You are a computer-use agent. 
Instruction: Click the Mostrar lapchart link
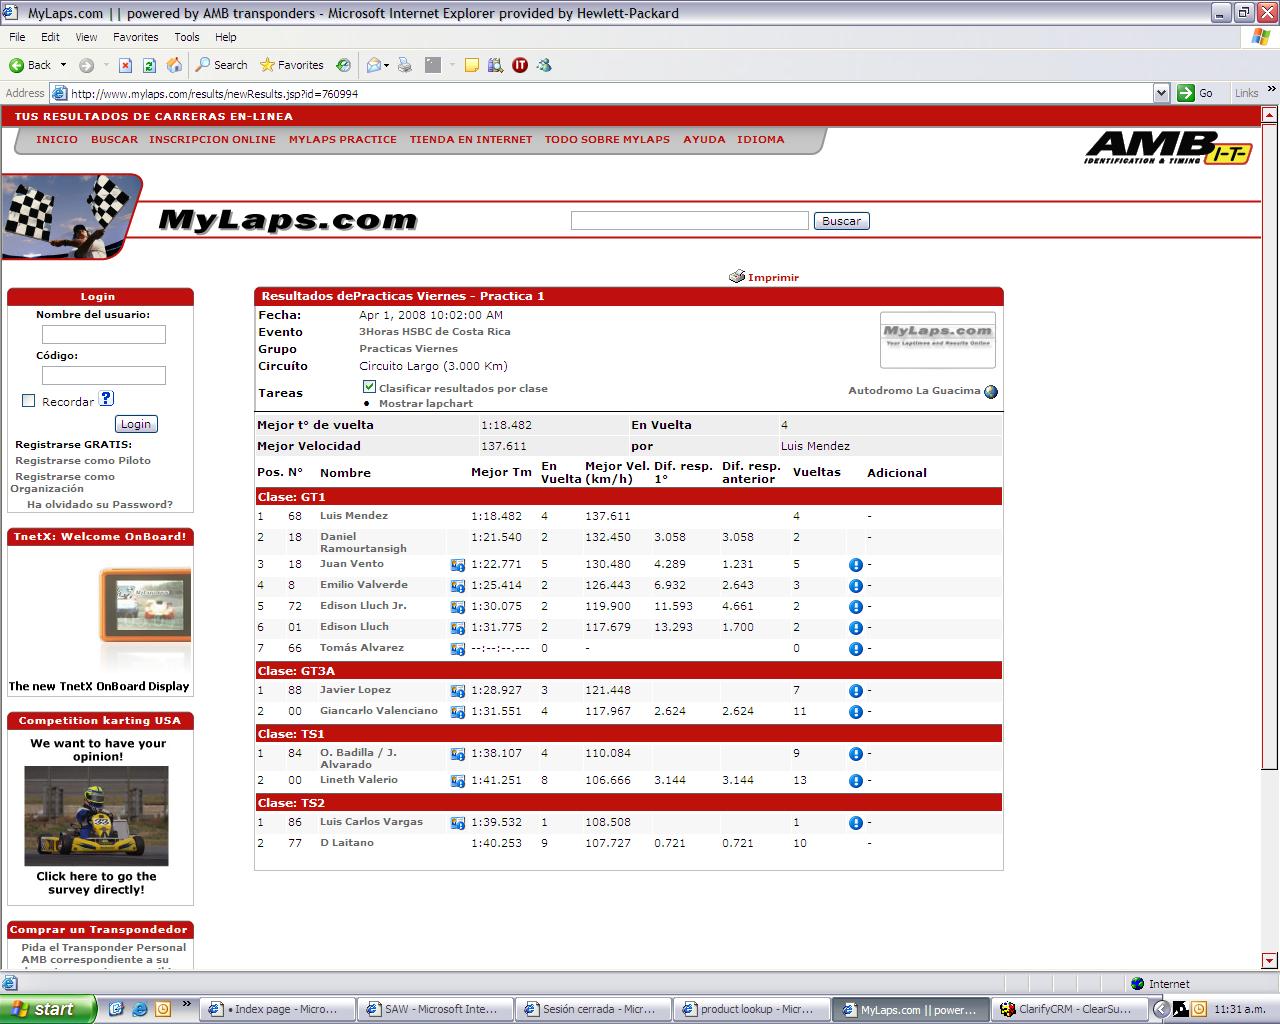[425, 403]
